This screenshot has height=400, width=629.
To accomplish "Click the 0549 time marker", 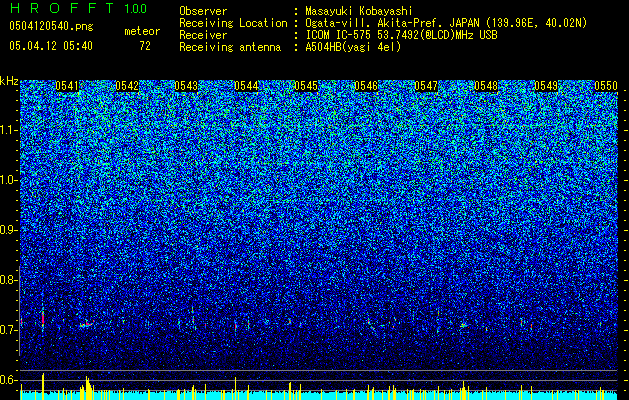I will 546,86.
